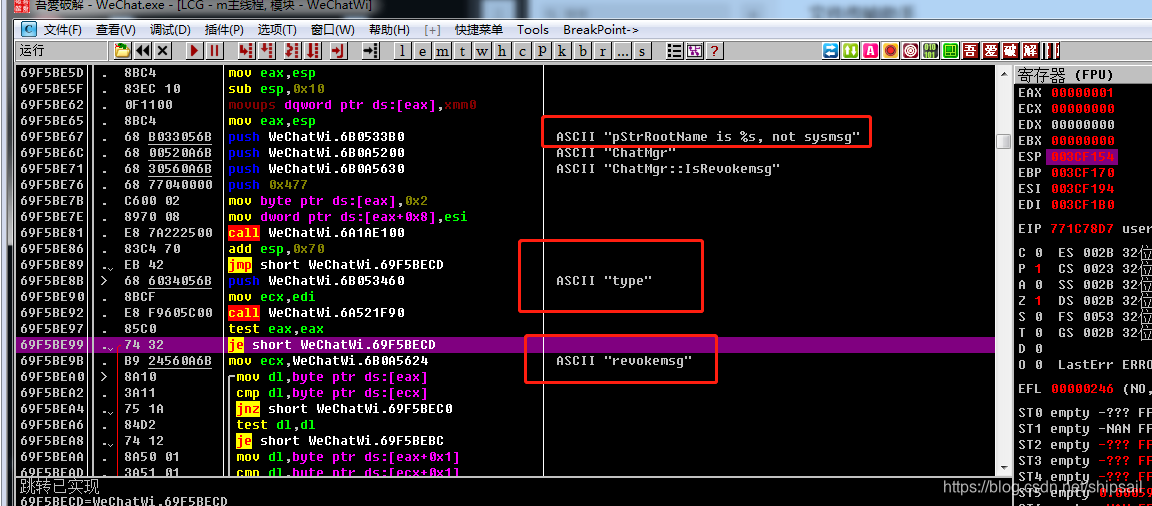Screen dimensions: 1152x506
Task: Click the disassembly vertical scrollbar thumb
Action: pos(1002,140)
